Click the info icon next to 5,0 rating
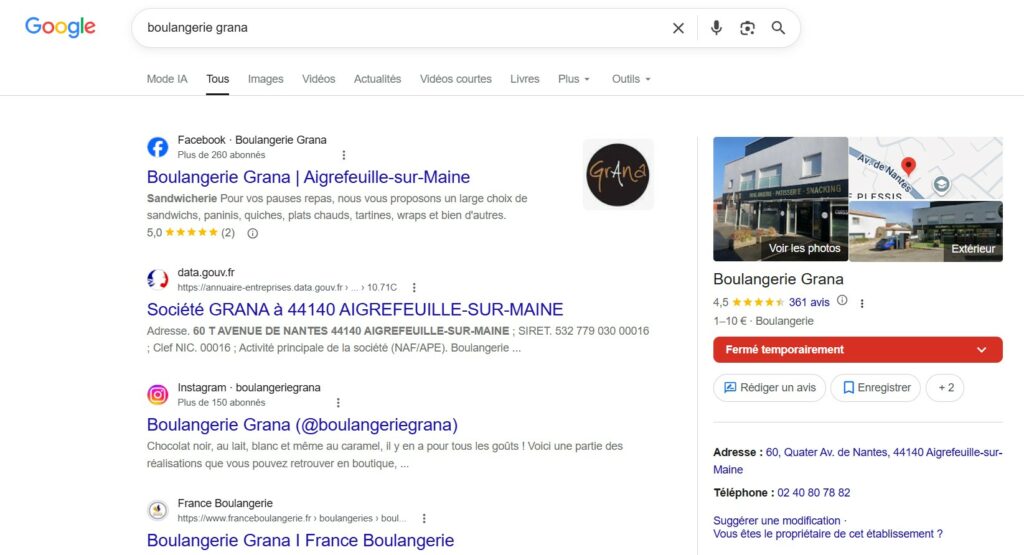This screenshot has width=1024, height=555. pos(253,233)
